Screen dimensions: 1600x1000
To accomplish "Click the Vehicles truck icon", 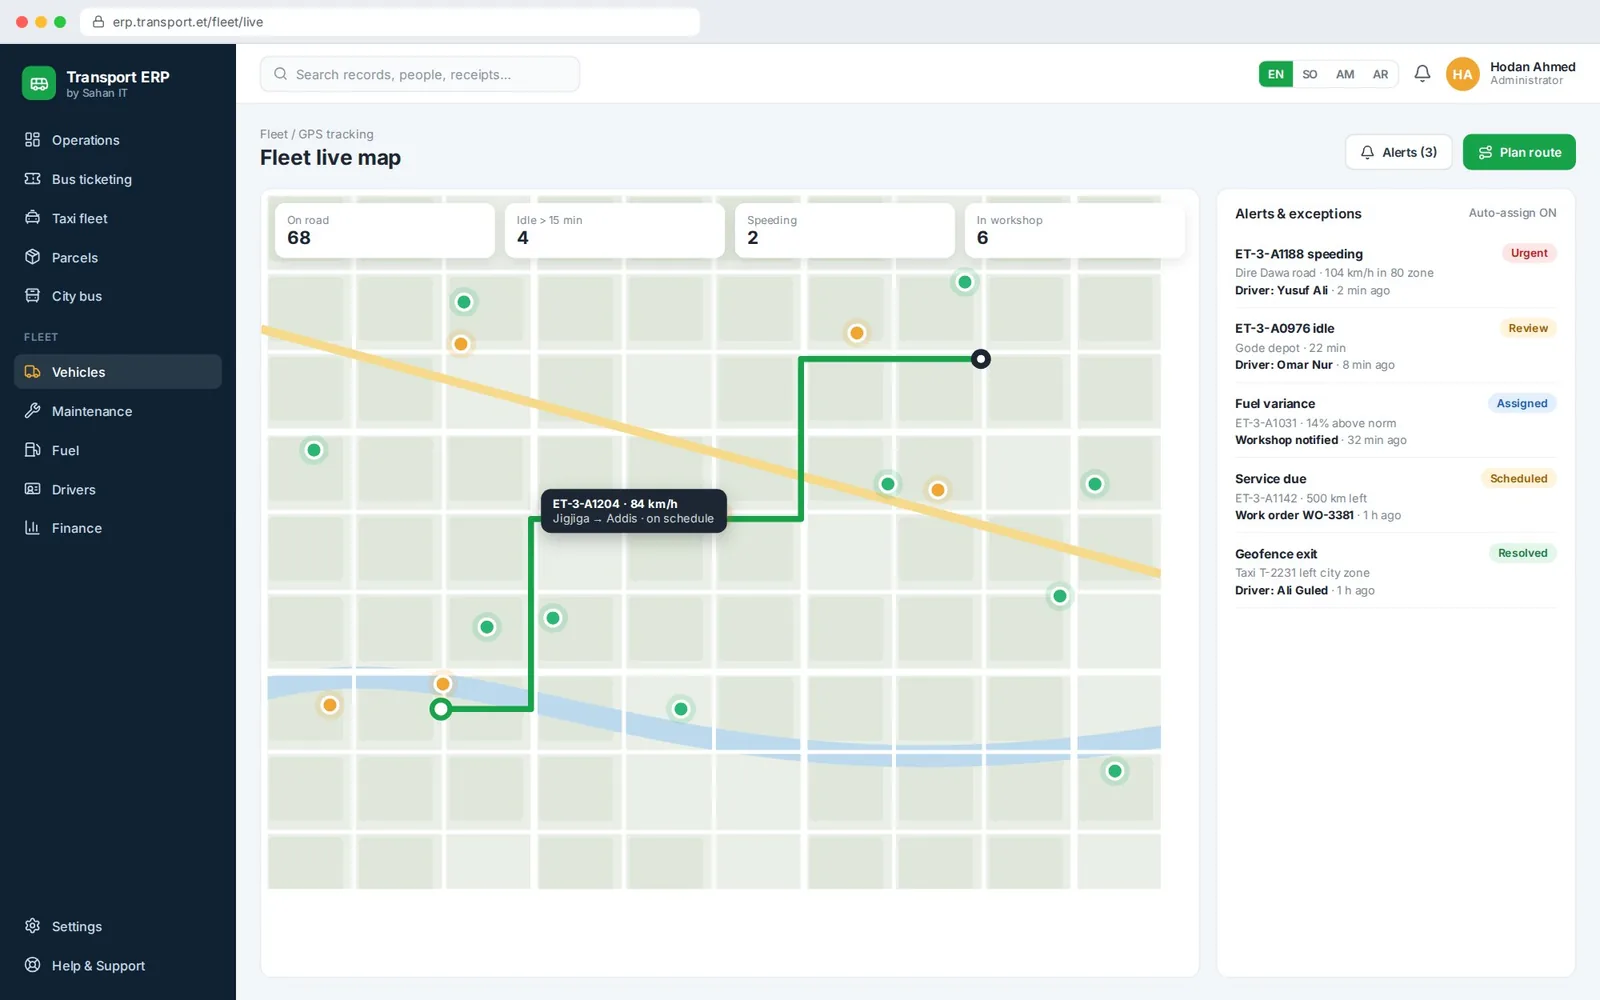I will click(33, 372).
